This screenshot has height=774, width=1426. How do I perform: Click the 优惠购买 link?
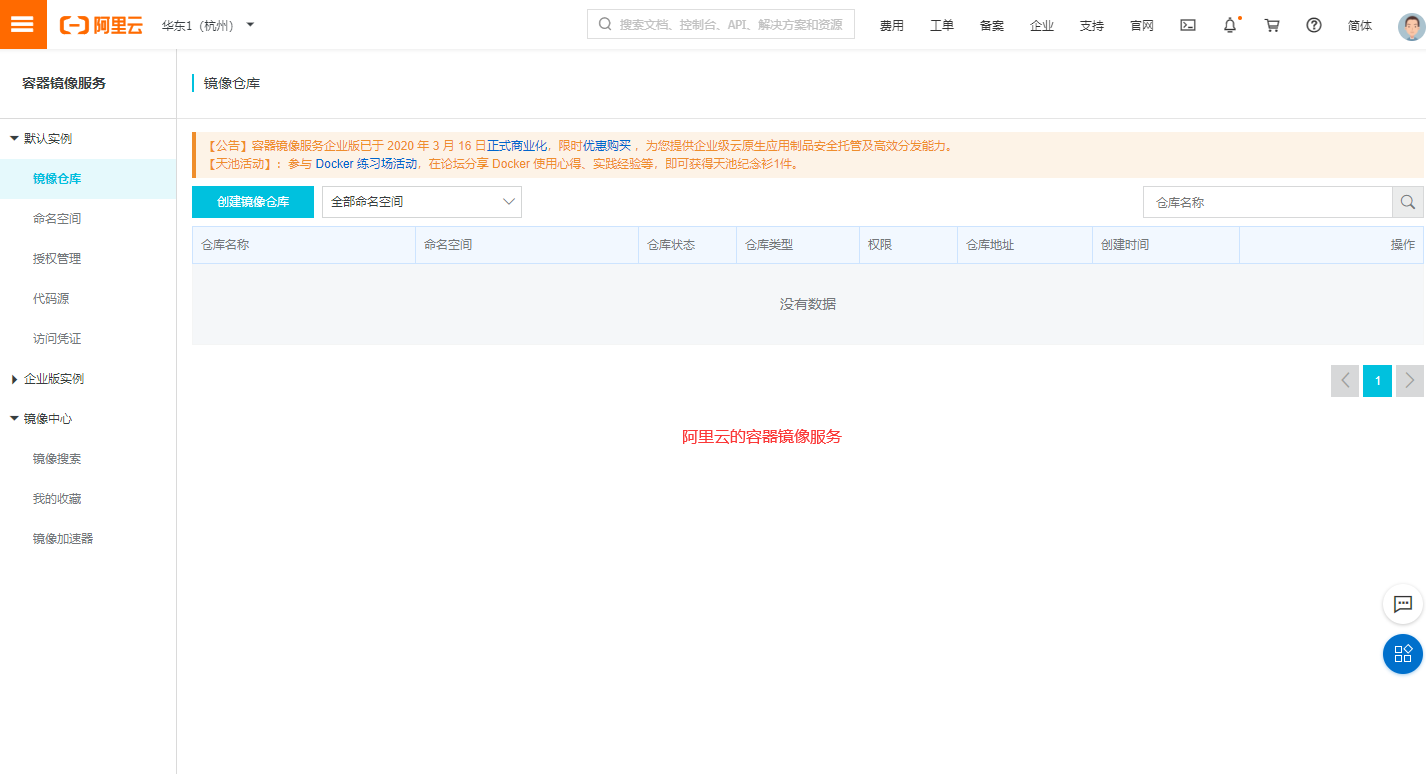pos(607,146)
